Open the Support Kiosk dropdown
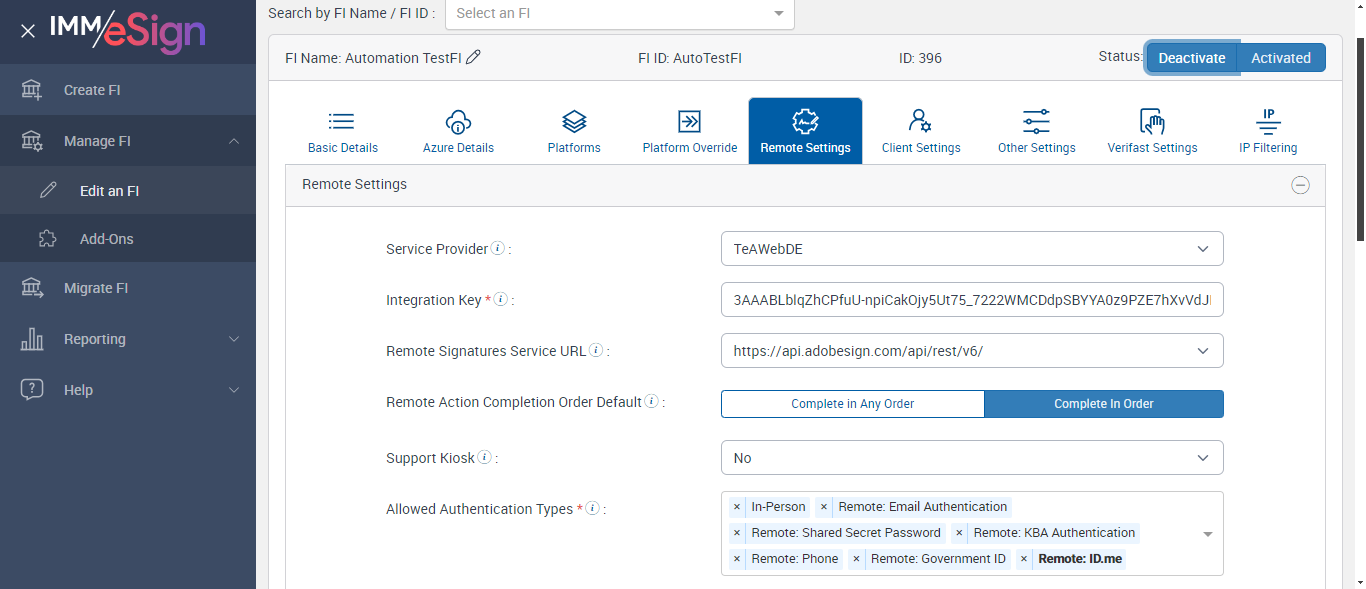Image resolution: width=1366 pixels, height=589 pixels. [x=971, y=458]
